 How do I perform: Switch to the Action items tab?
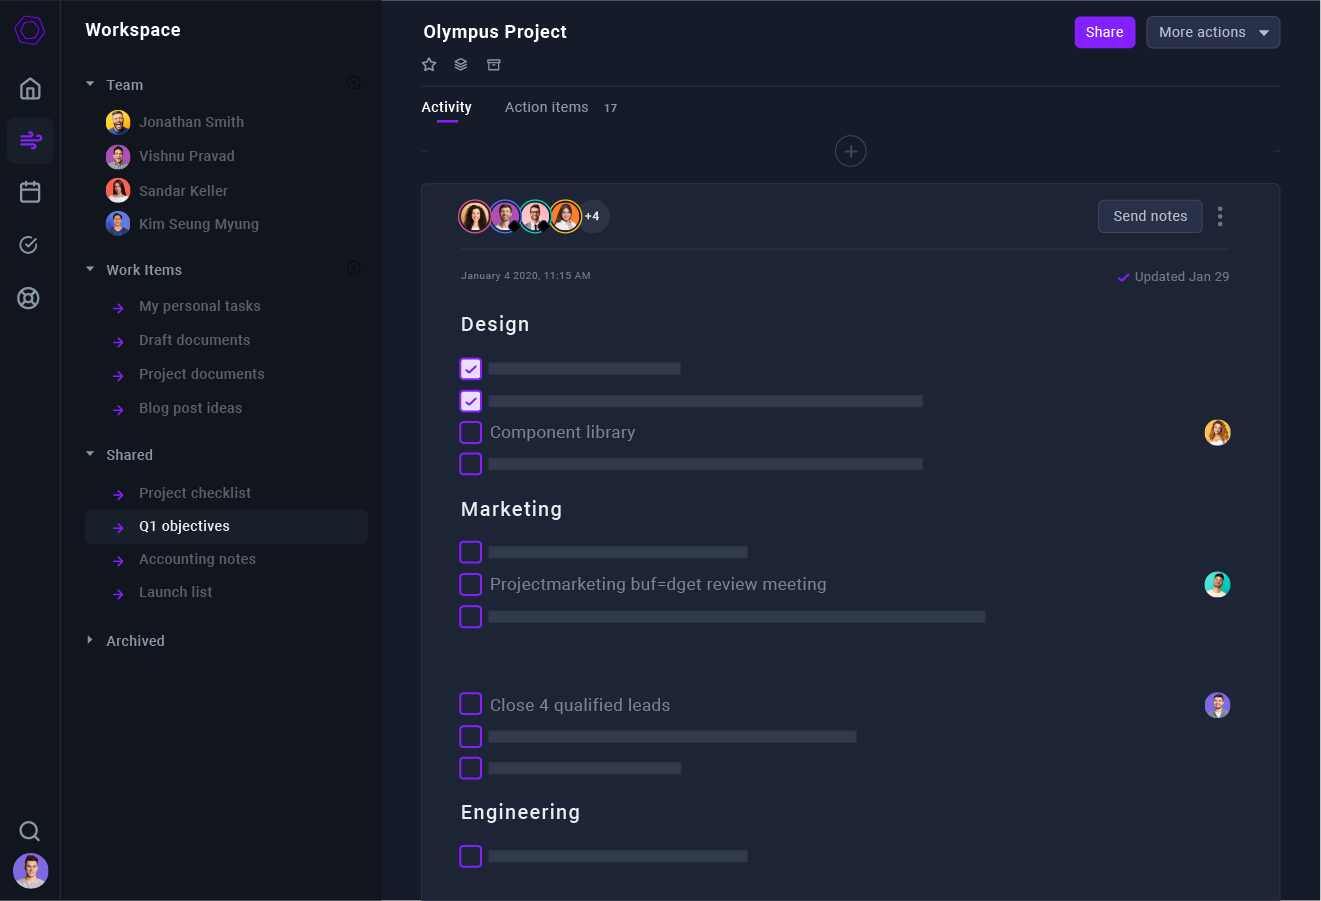click(546, 107)
